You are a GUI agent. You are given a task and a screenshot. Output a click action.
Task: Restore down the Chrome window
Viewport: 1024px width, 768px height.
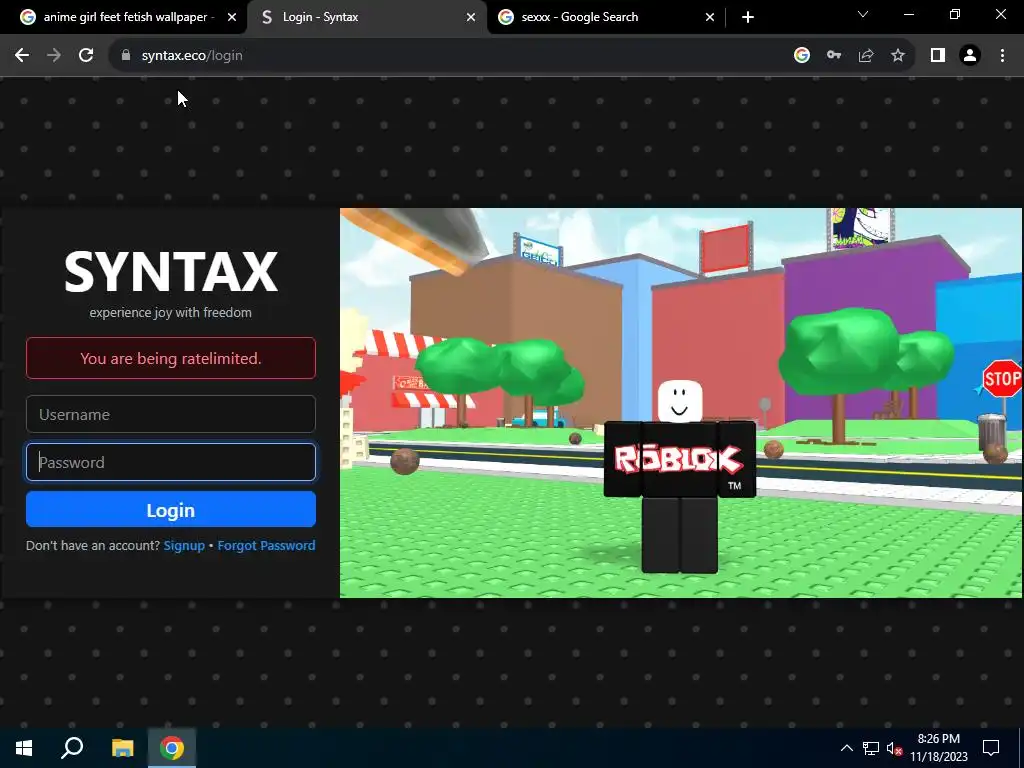[955, 14]
